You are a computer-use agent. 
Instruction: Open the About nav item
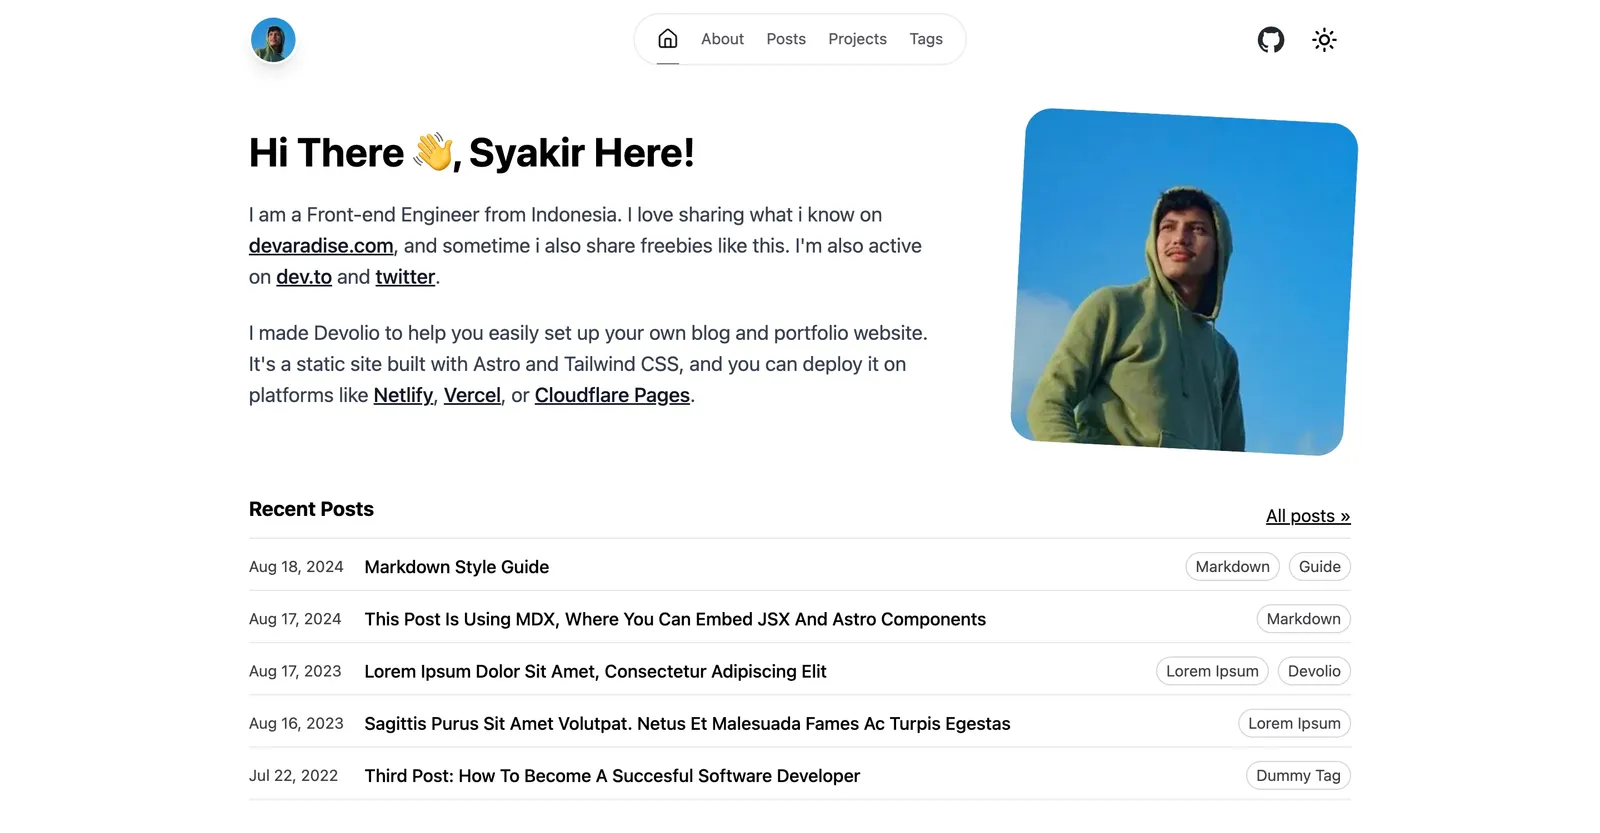722,39
